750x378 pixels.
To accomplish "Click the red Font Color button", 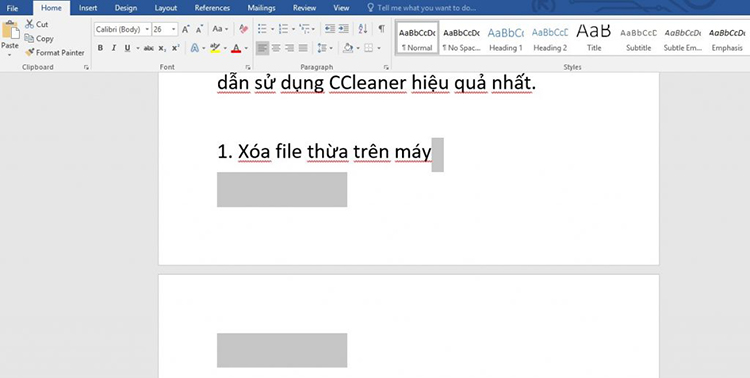I will coord(236,48).
